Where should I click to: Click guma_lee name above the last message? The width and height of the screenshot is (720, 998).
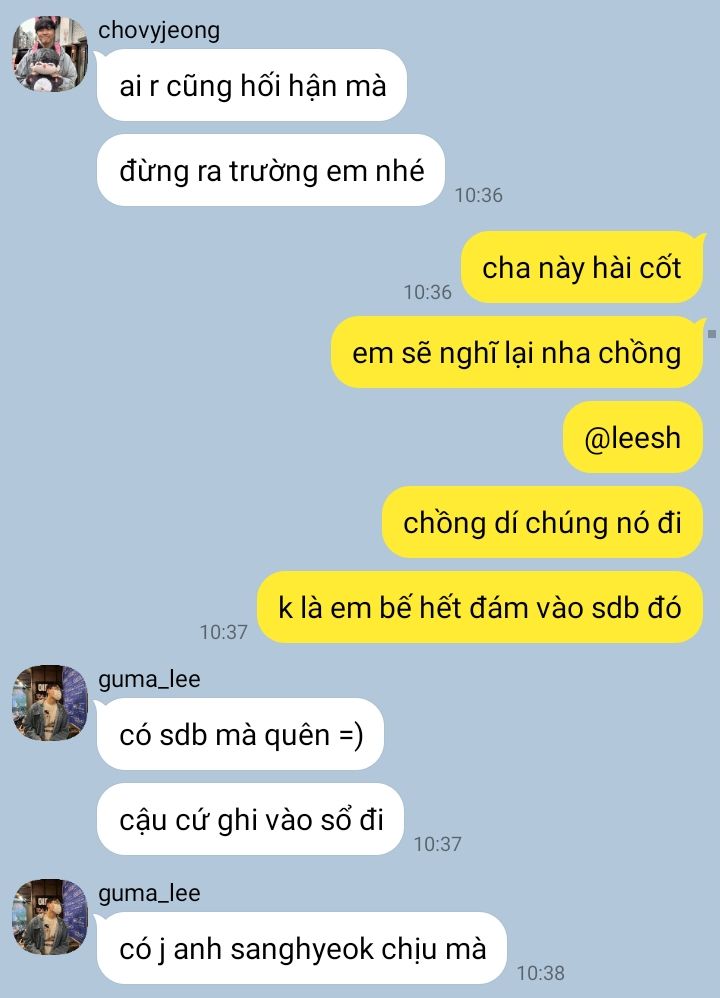(x=149, y=894)
